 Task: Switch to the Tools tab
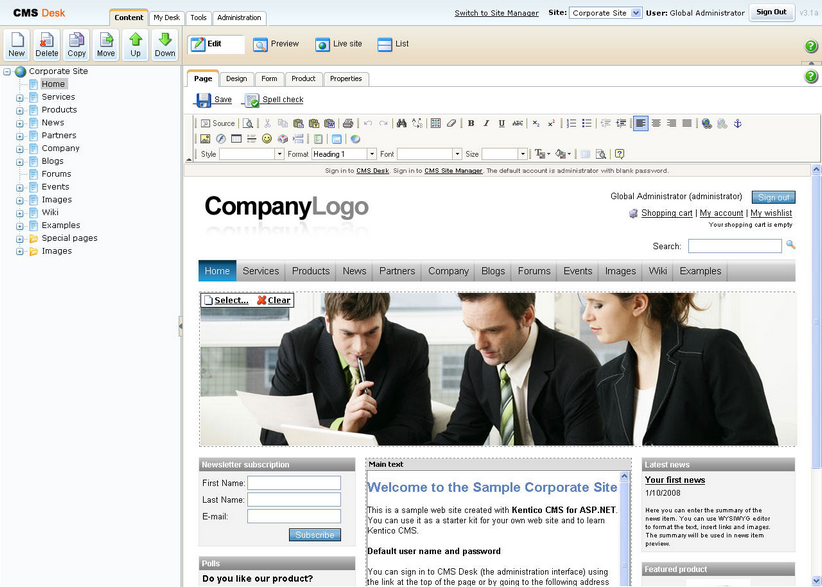tap(198, 18)
